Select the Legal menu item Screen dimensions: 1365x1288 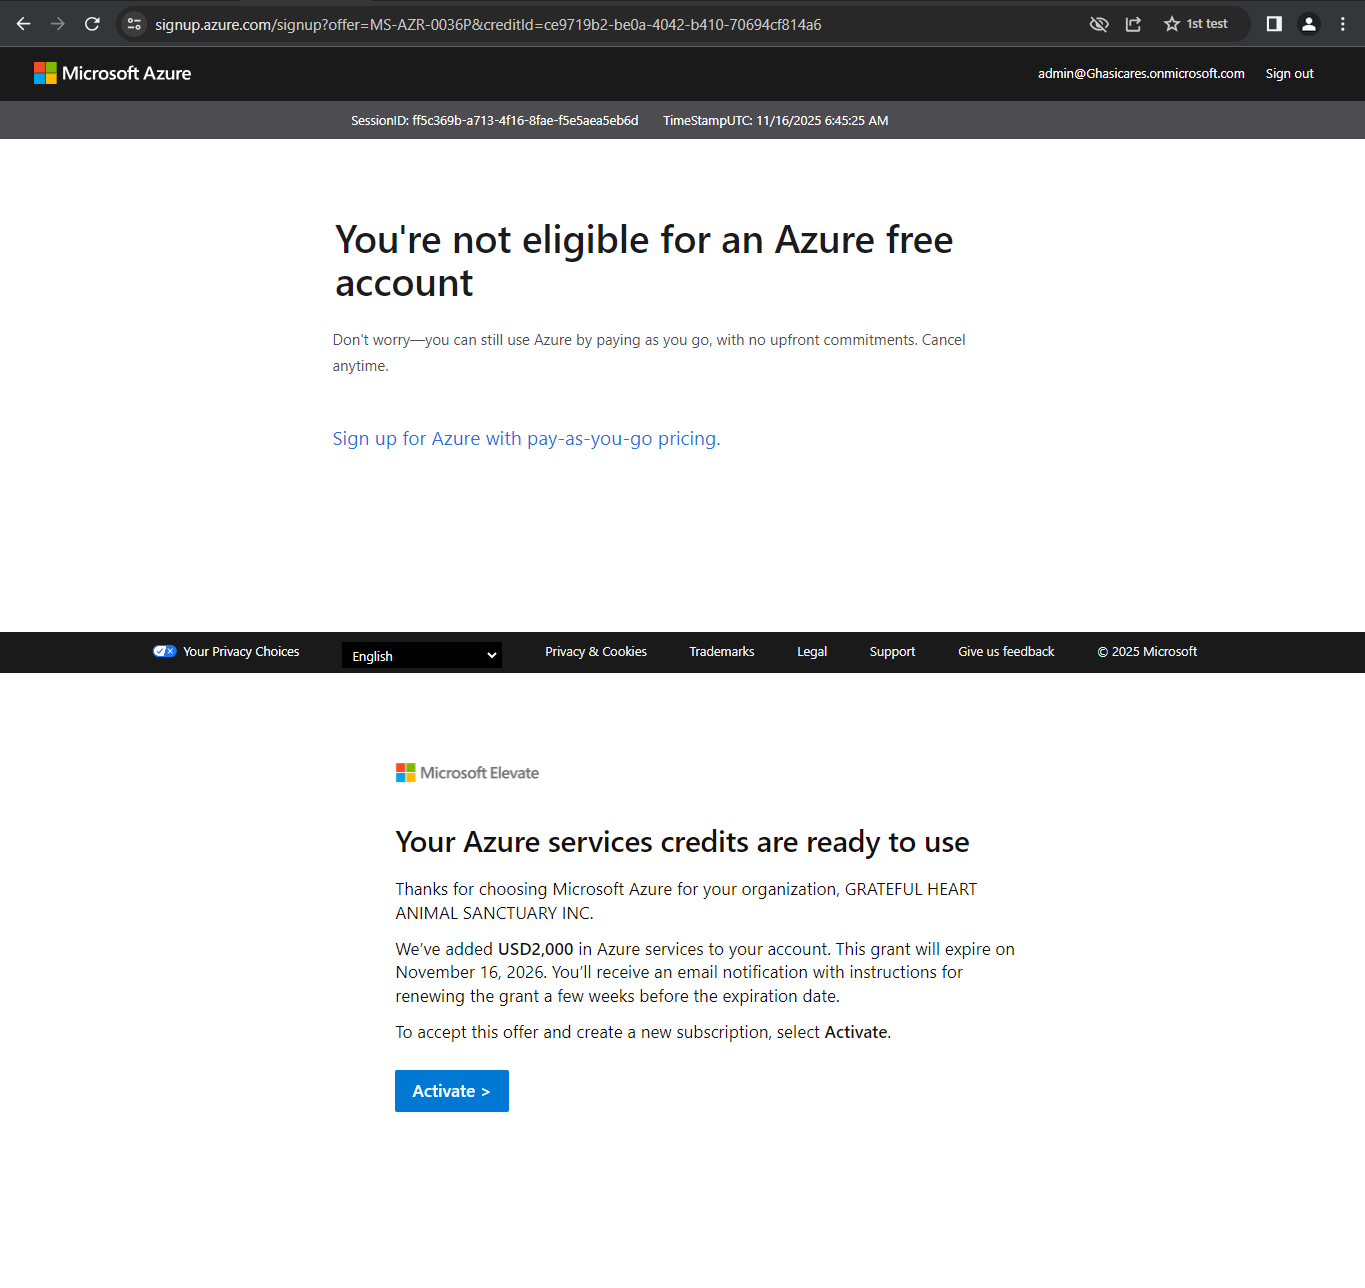(811, 651)
